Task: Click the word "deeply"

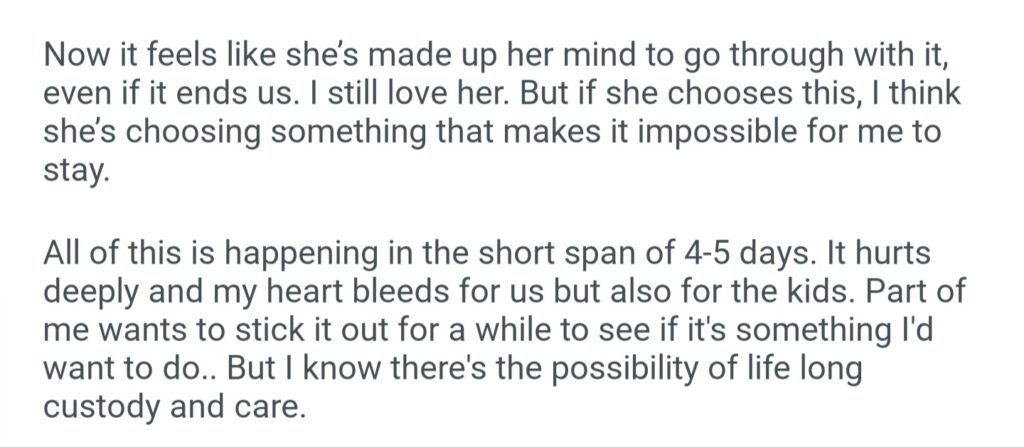Action: (99, 289)
